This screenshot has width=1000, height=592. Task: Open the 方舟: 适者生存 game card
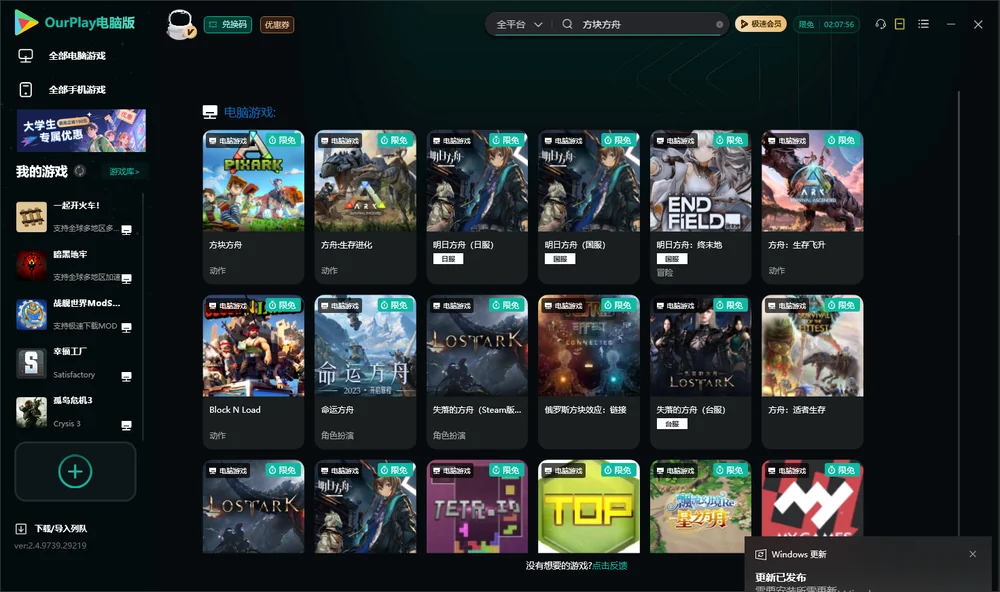pyautogui.click(x=812, y=372)
